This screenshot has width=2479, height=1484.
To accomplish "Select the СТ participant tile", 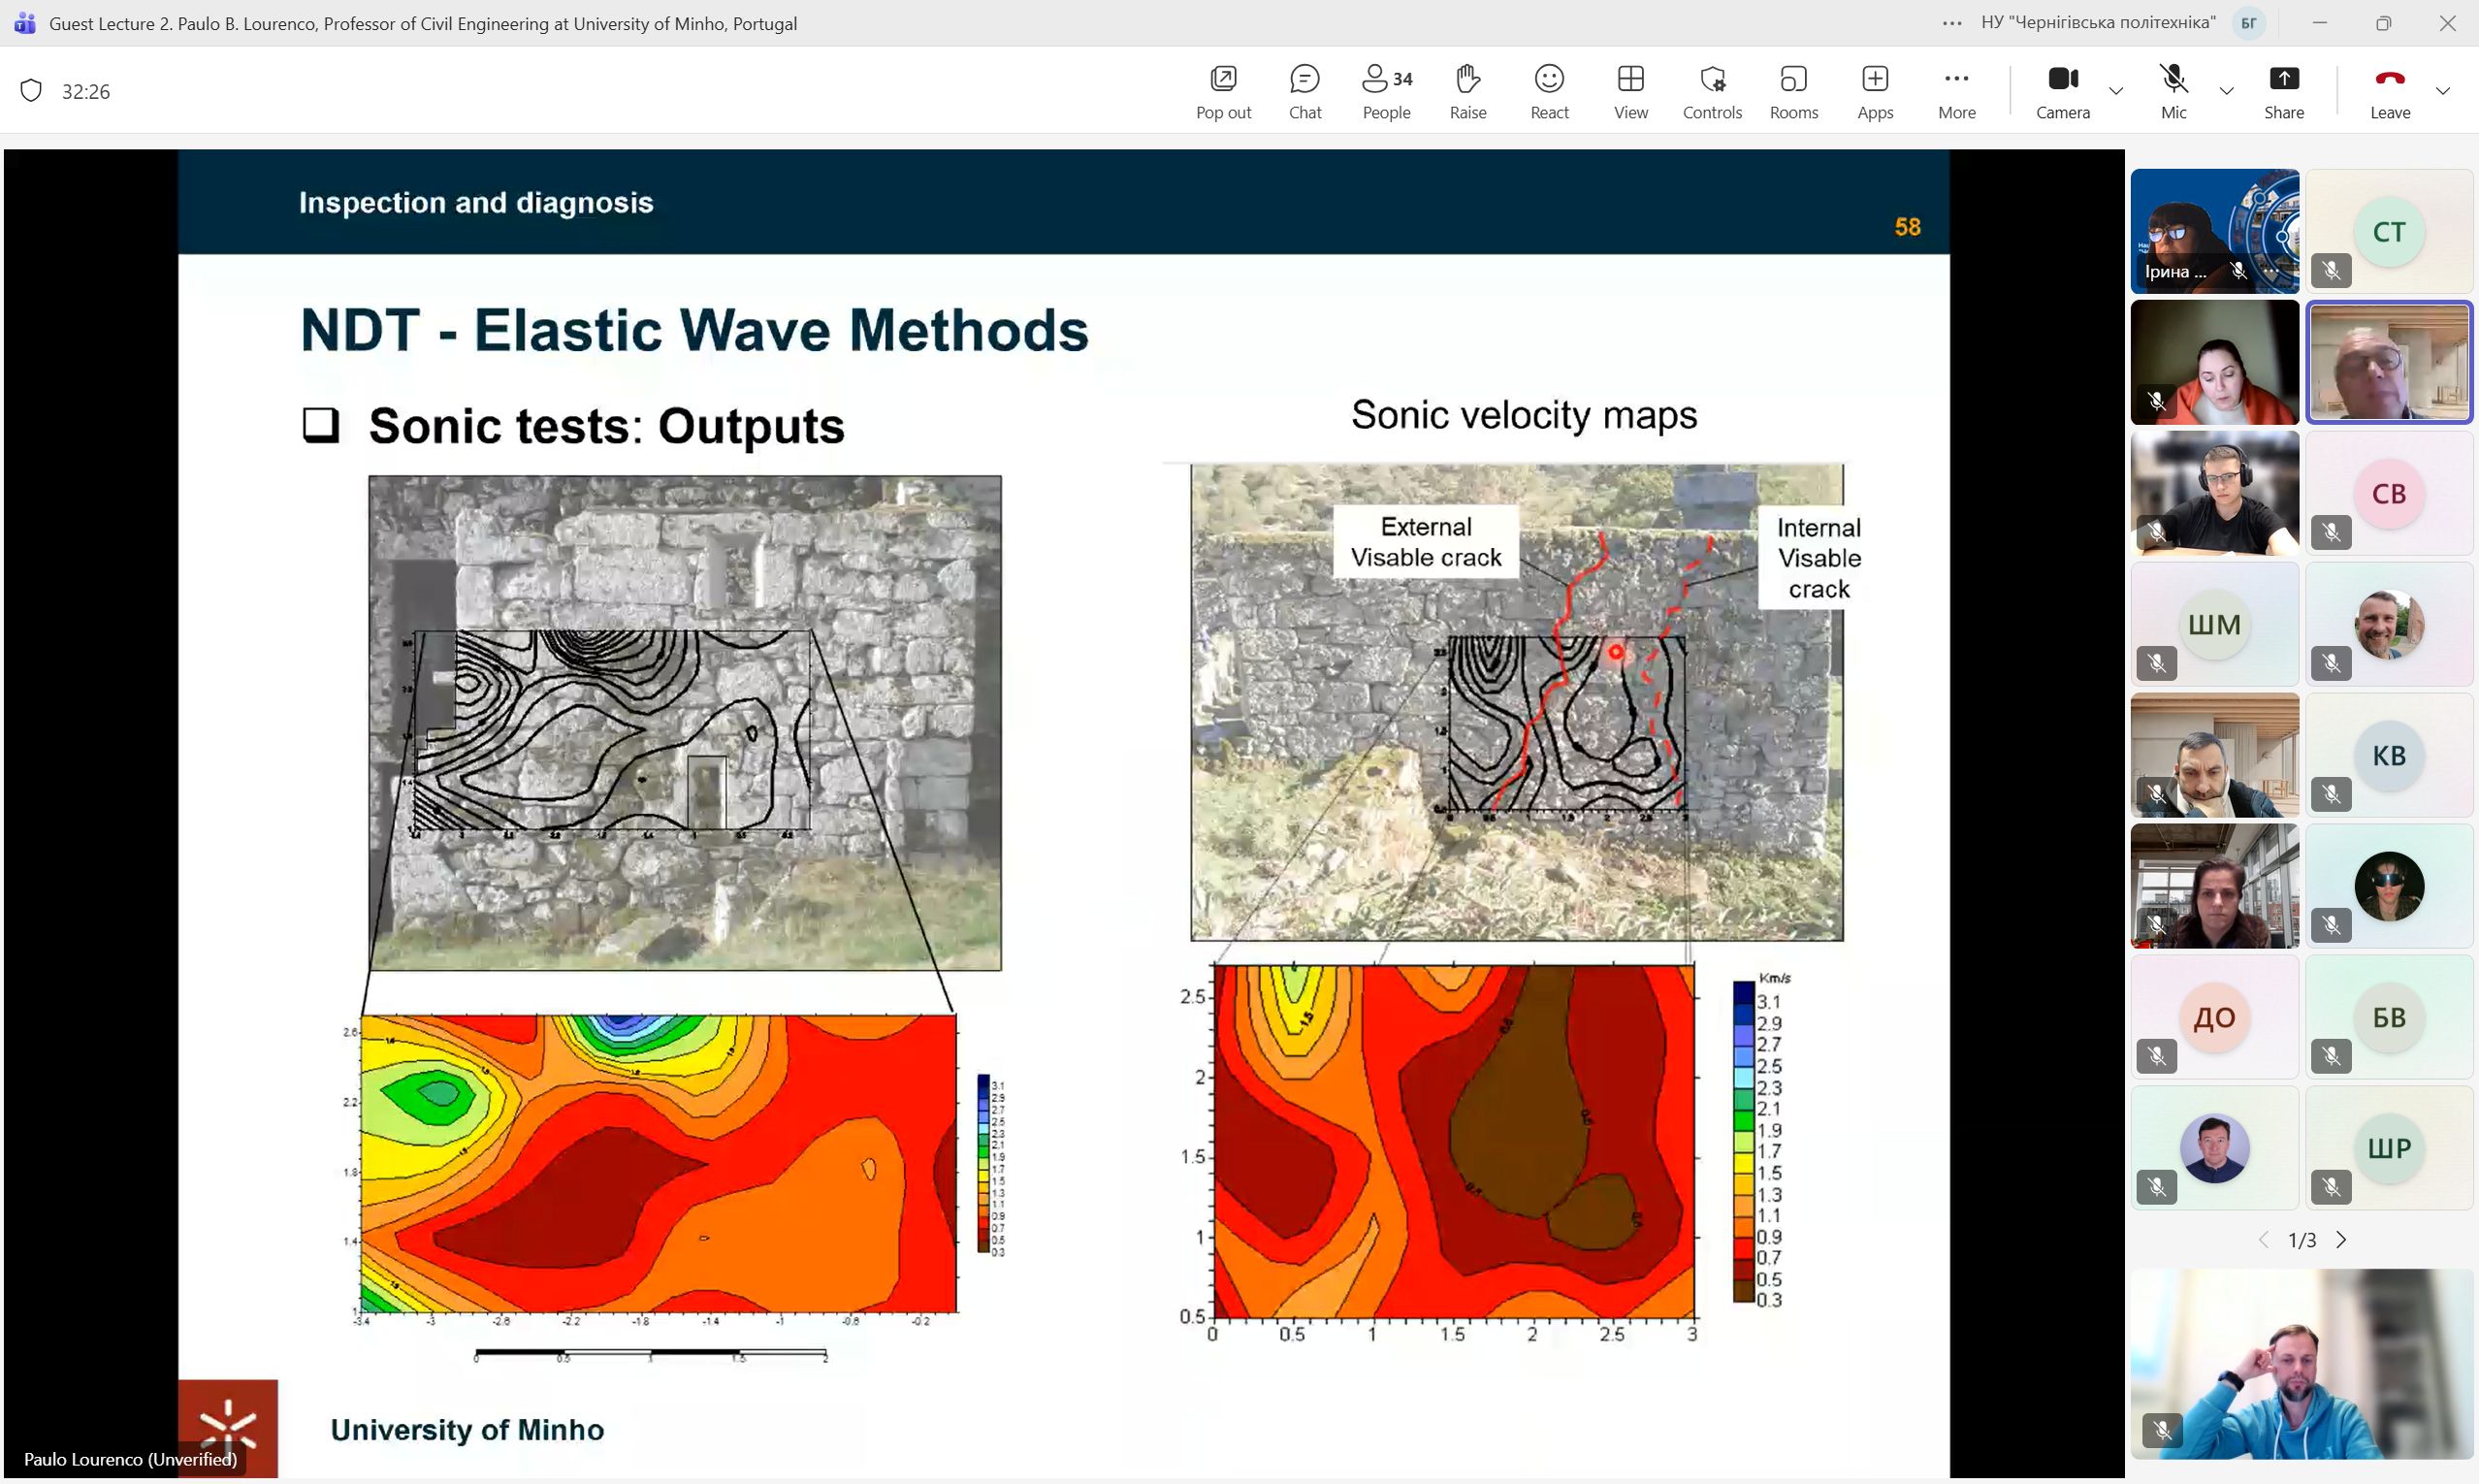I will (2388, 231).
